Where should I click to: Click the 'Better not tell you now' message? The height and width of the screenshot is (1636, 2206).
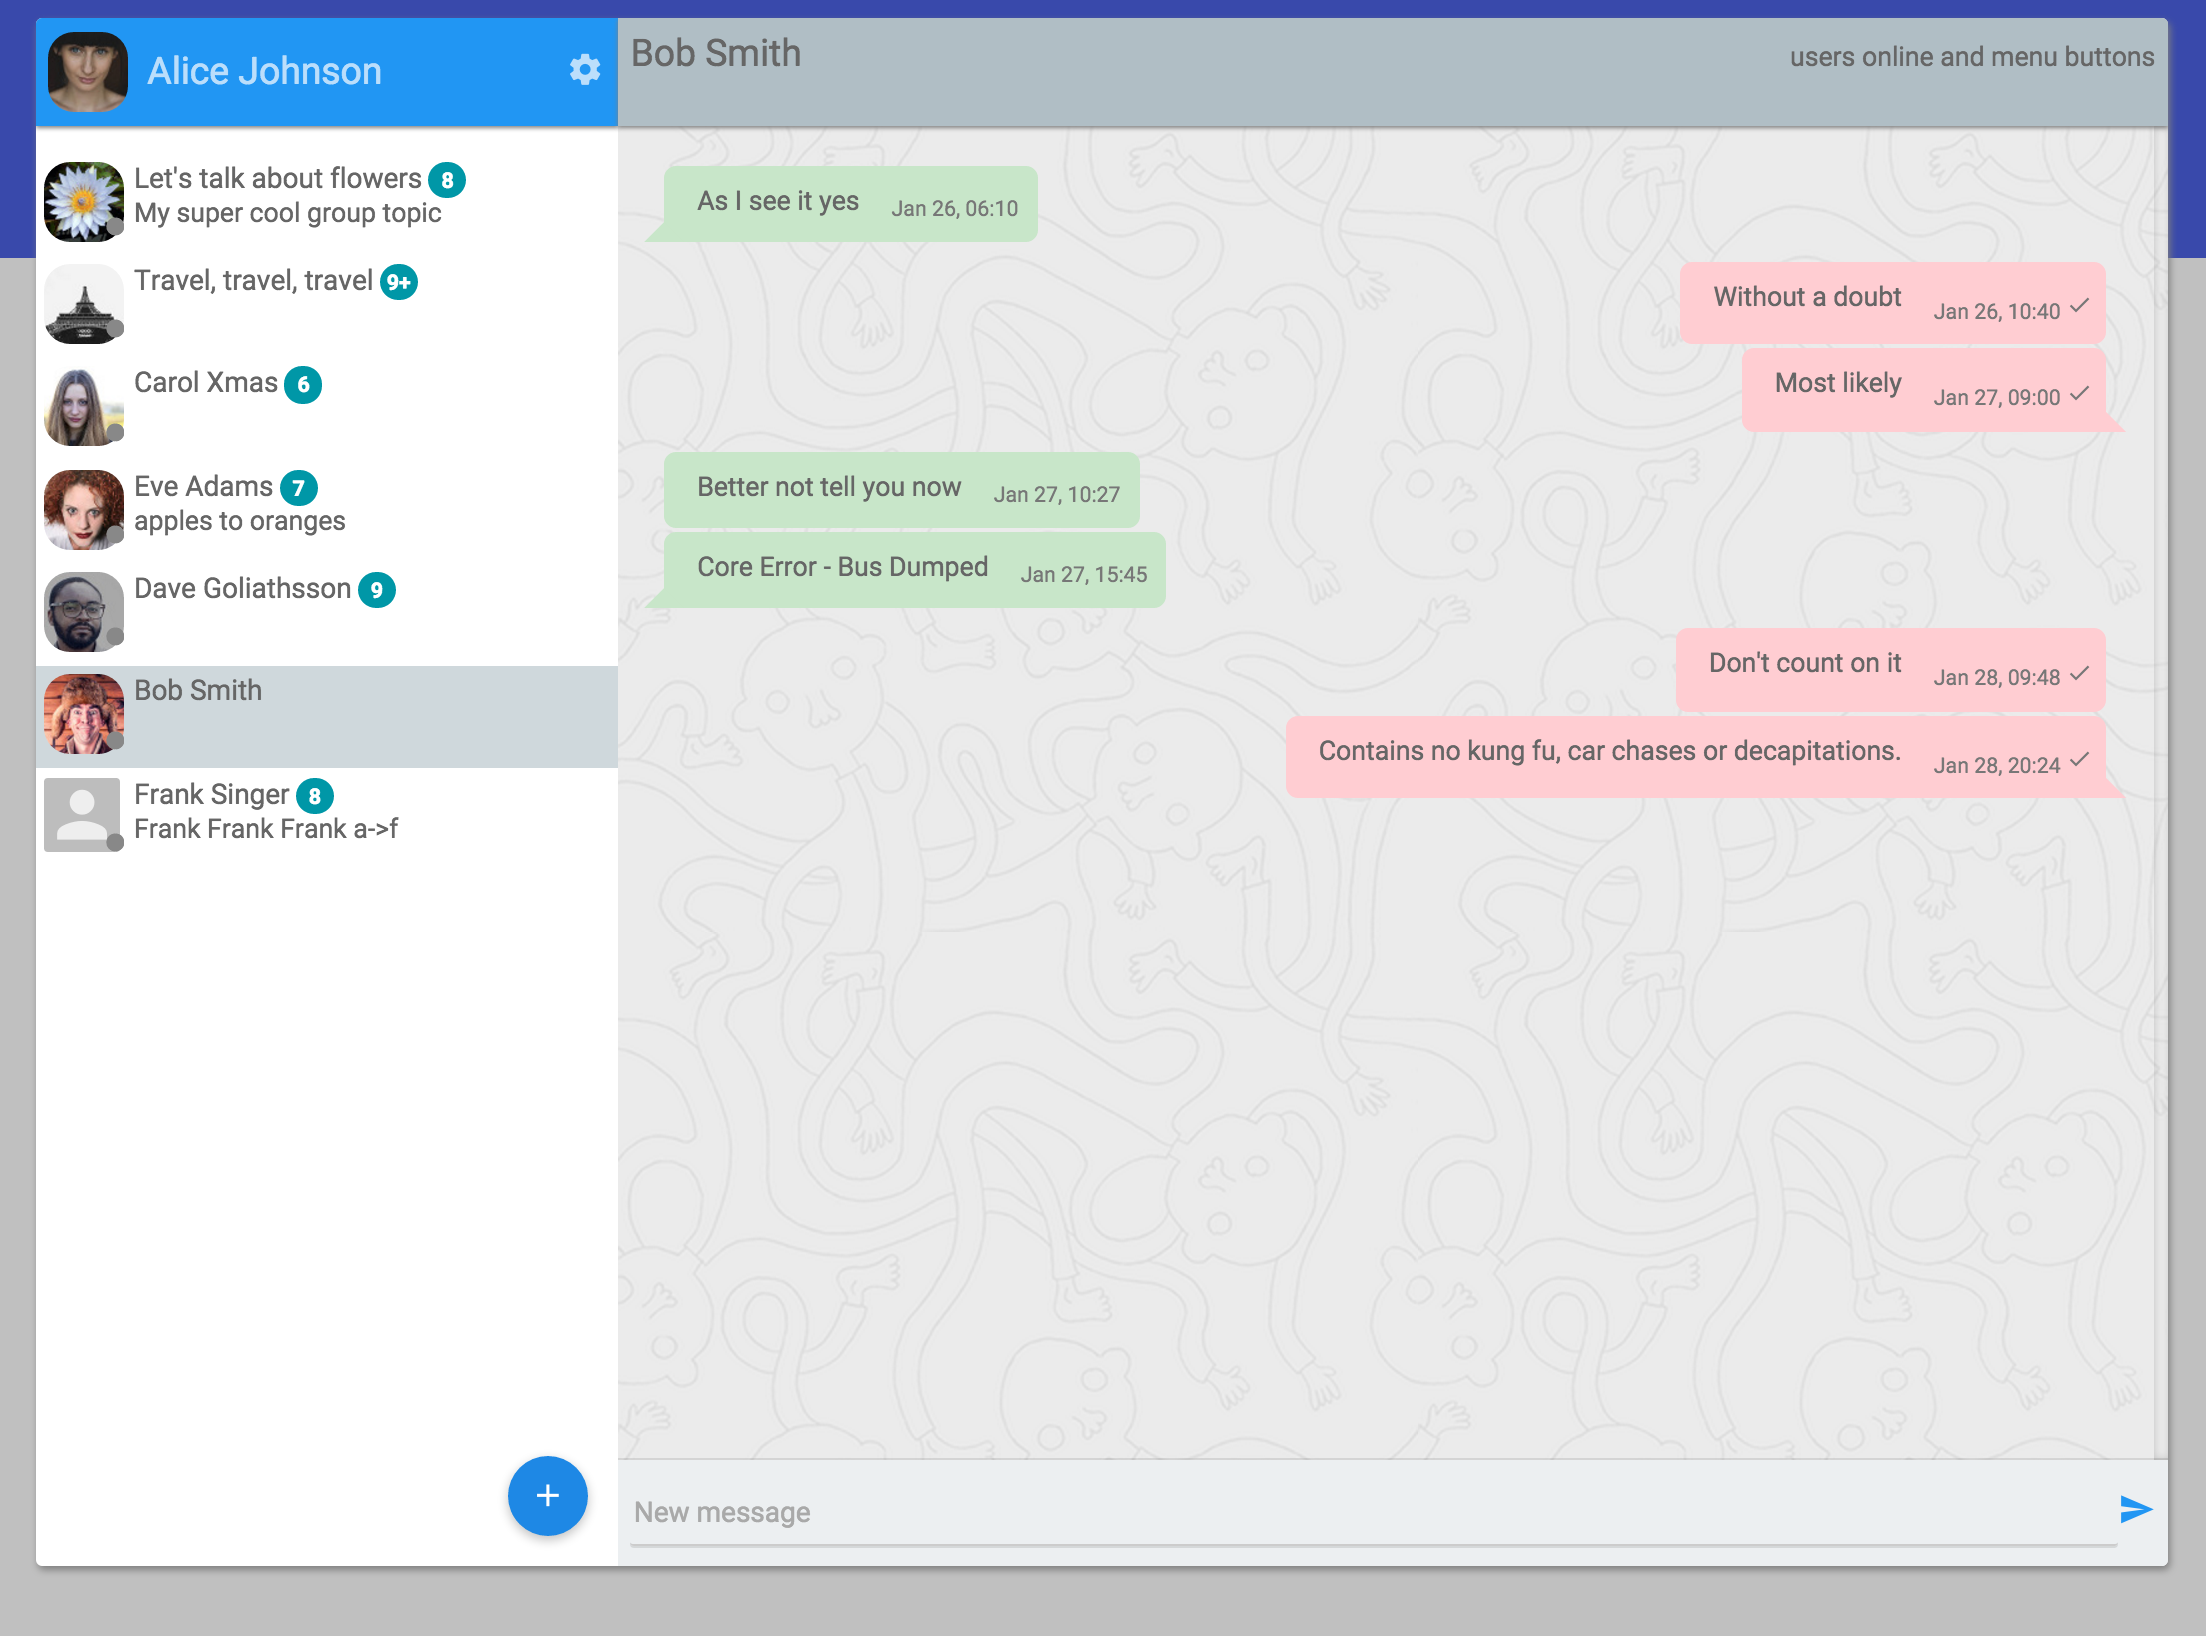coord(902,490)
